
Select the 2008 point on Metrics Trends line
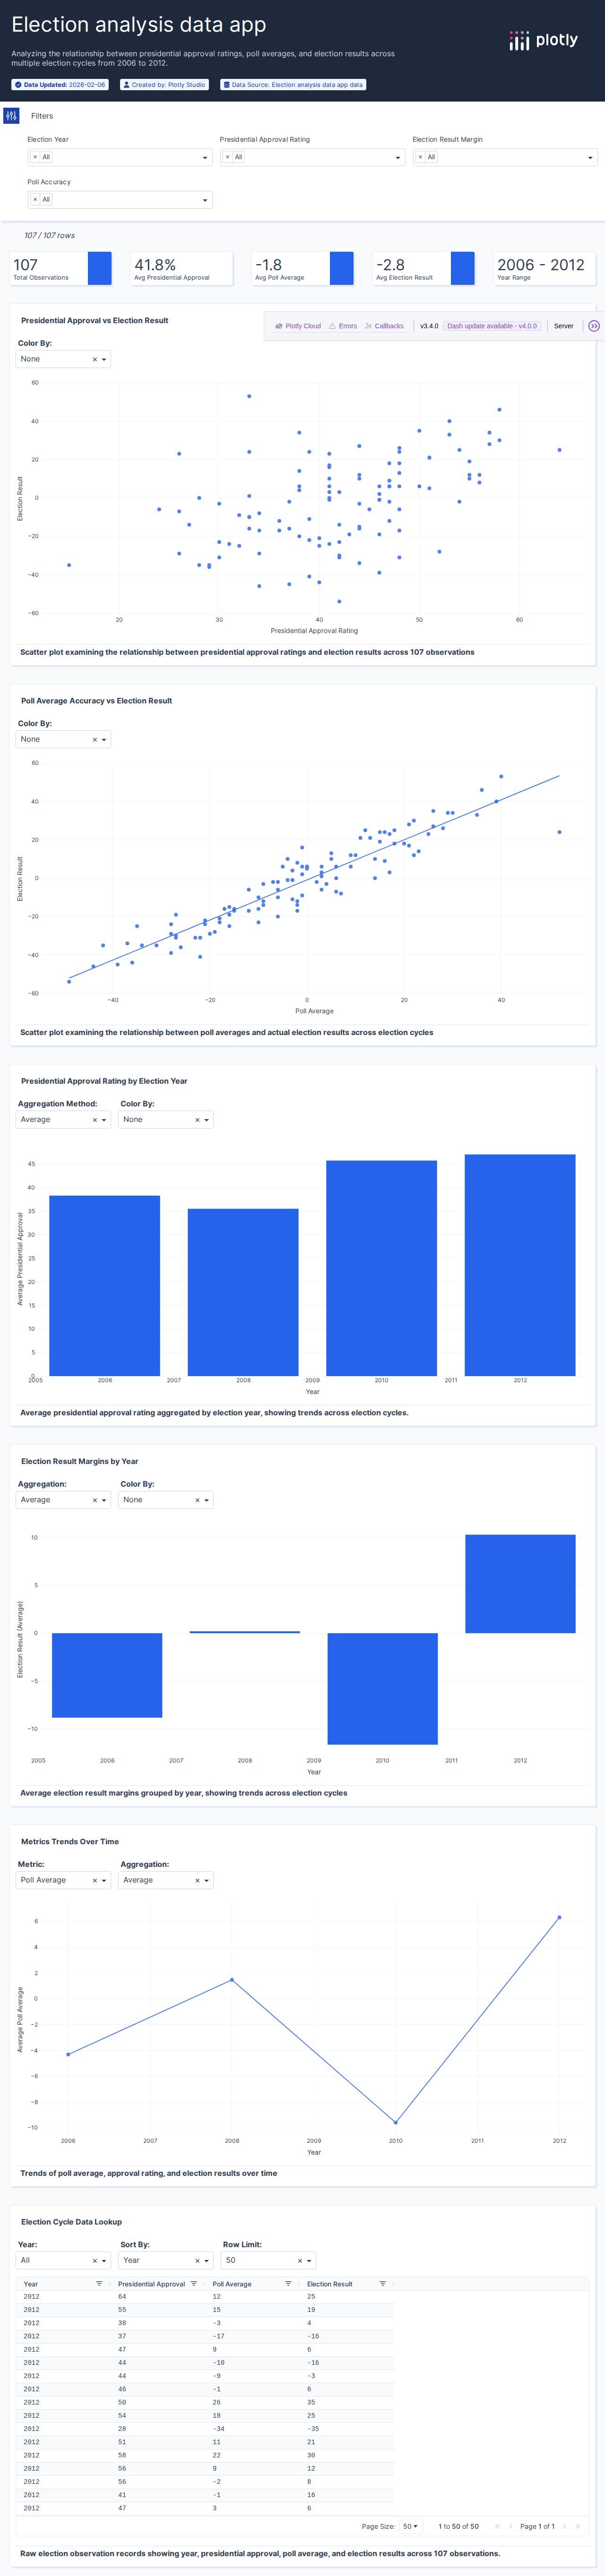pyautogui.click(x=232, y=1980)
